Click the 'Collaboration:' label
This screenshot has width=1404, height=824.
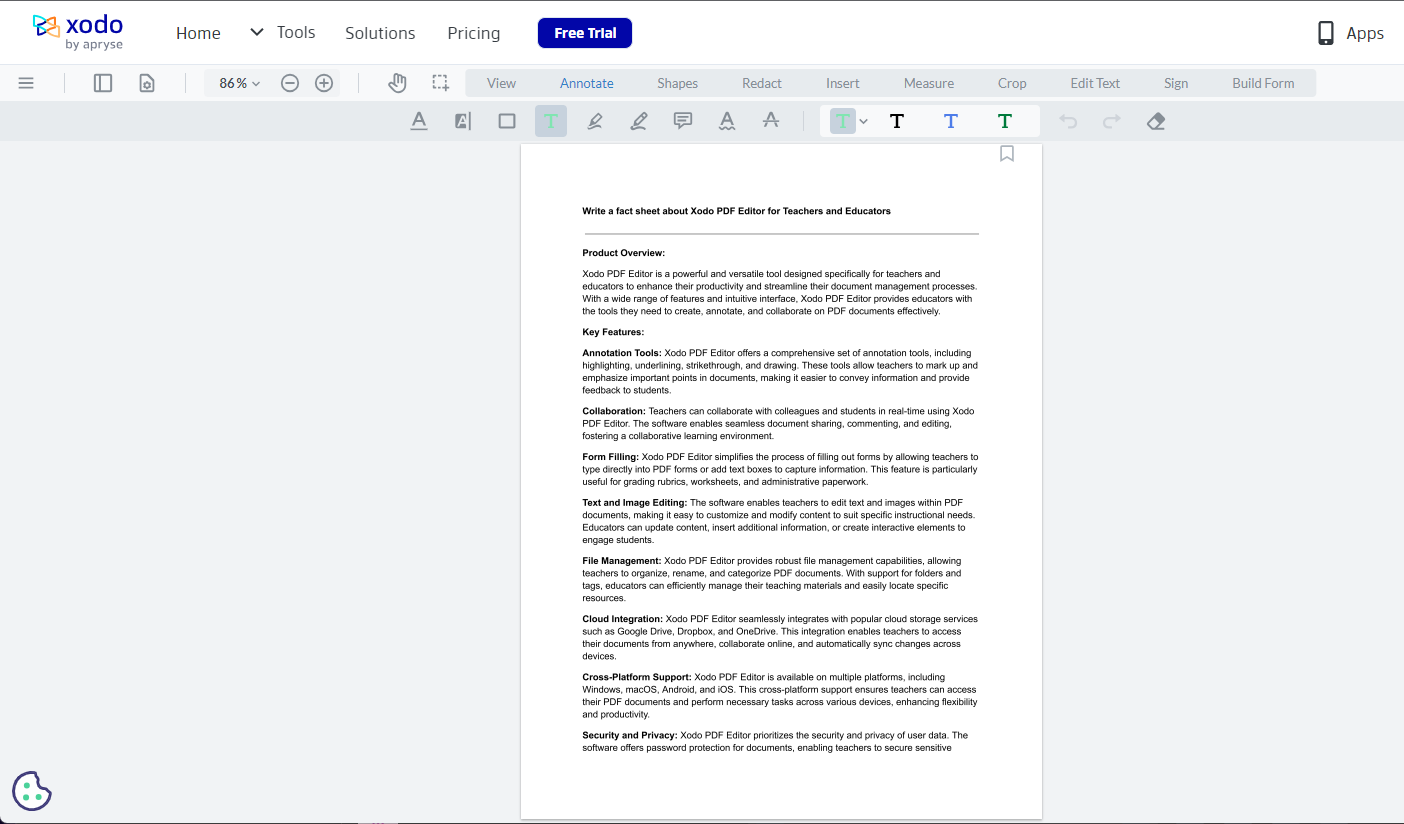coord(614,411)
